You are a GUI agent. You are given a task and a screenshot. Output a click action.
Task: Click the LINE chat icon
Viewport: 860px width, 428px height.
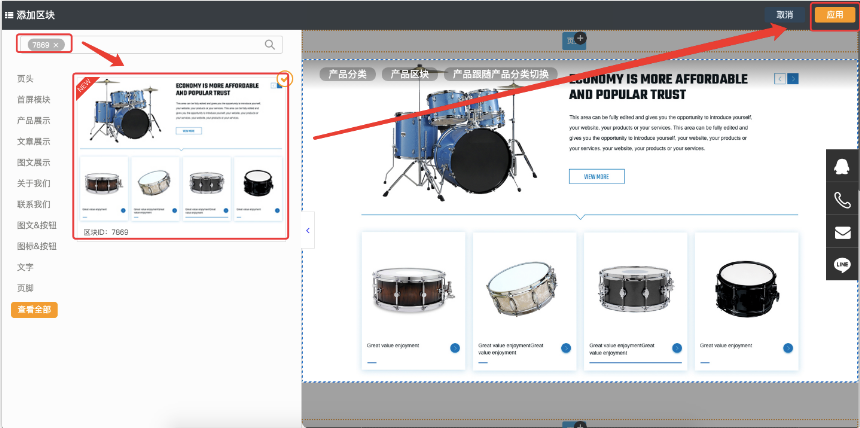[842, 265]
